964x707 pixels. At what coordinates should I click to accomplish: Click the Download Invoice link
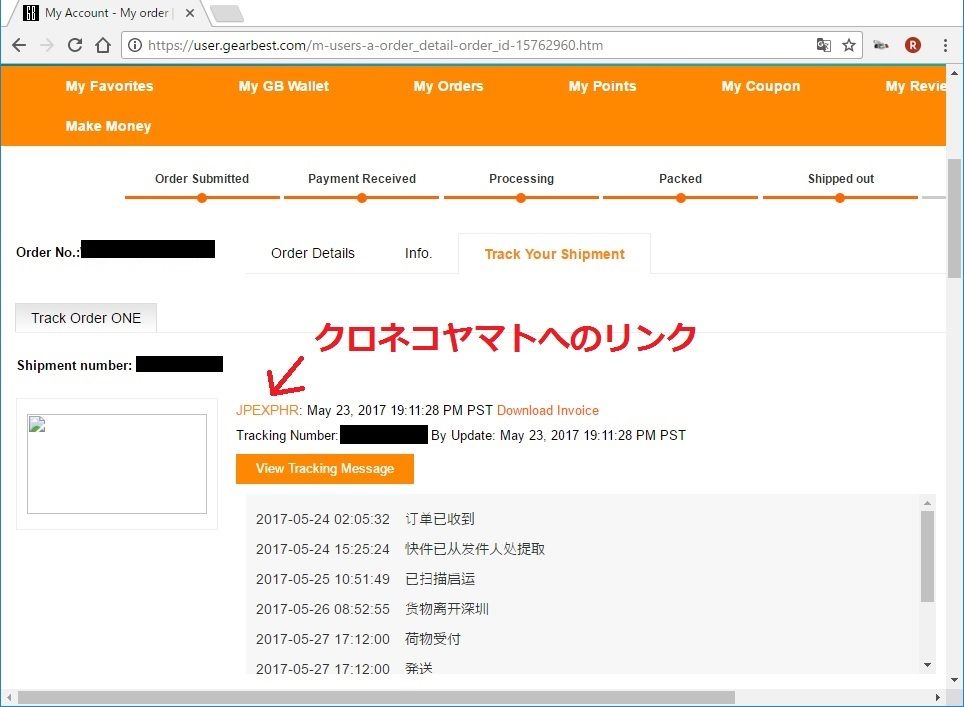pyautogui.click(x=548, y=410)
